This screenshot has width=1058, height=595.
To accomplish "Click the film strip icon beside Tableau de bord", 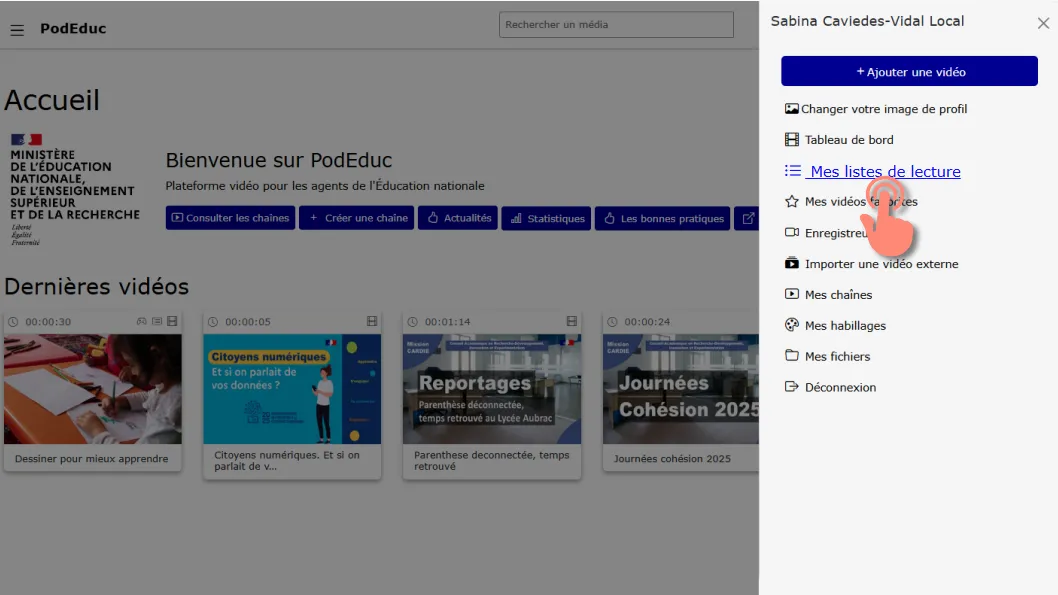I will 791,140.
